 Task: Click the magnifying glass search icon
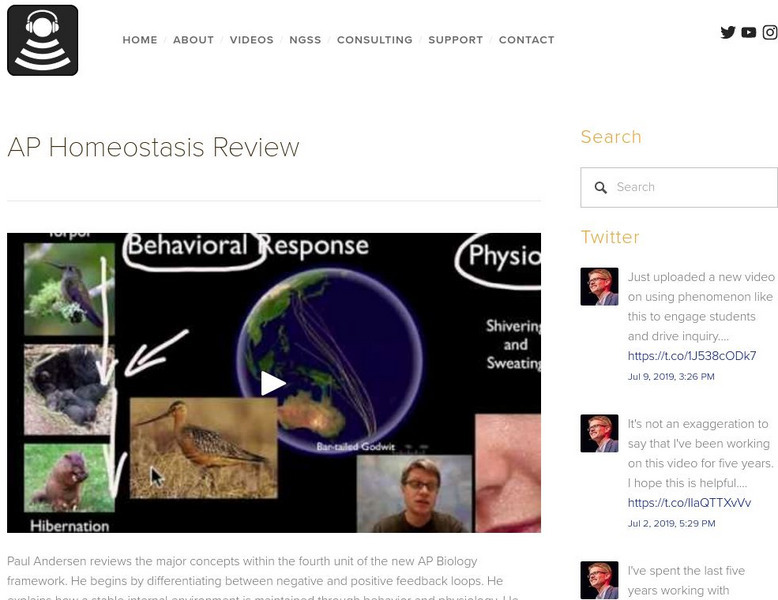pos(600,188)
